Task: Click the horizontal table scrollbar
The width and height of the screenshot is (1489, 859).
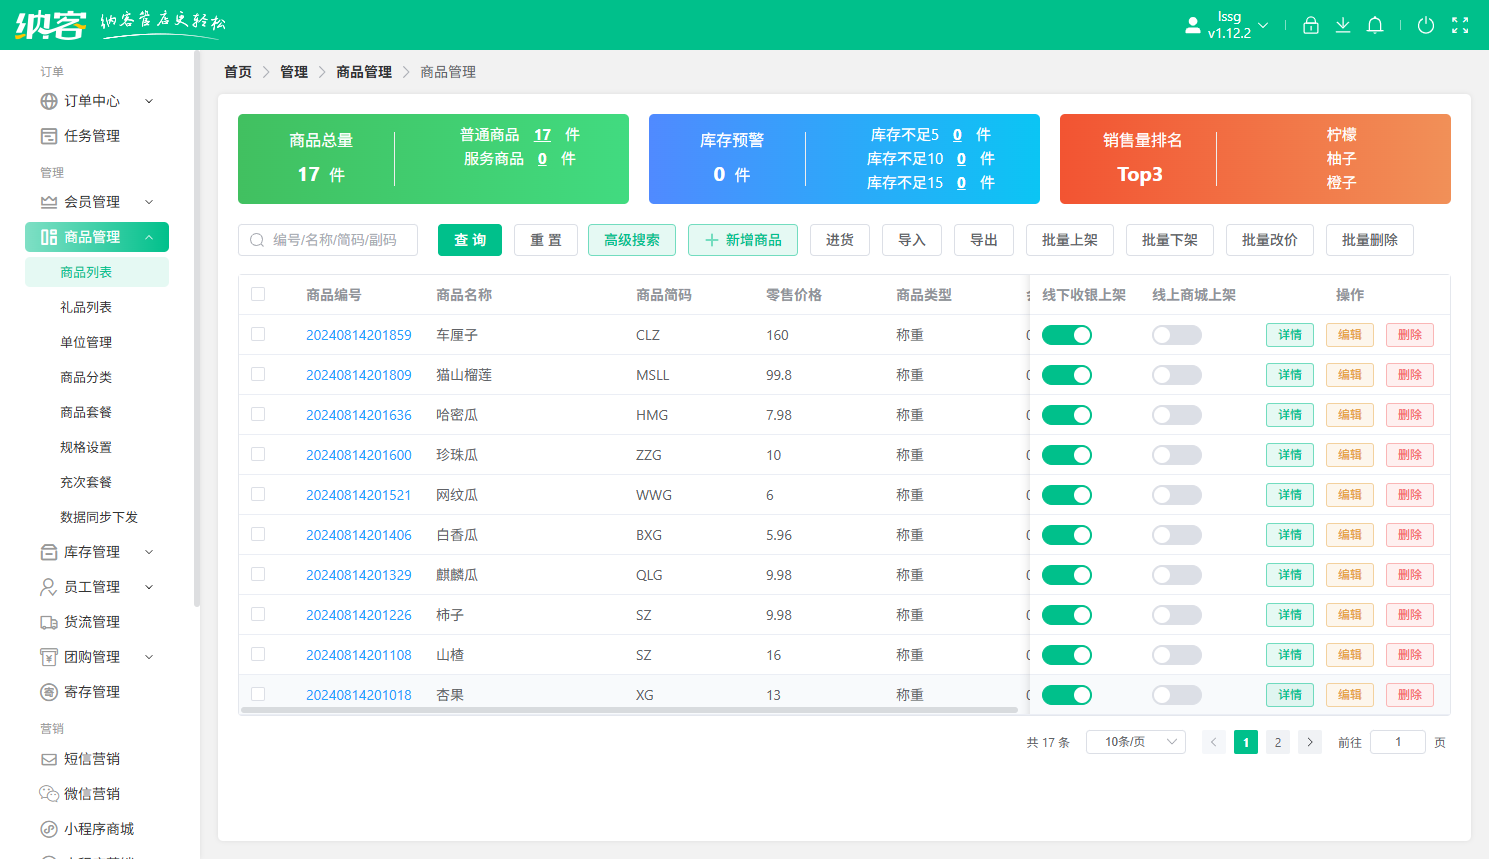Action: (x=629, y=710)
